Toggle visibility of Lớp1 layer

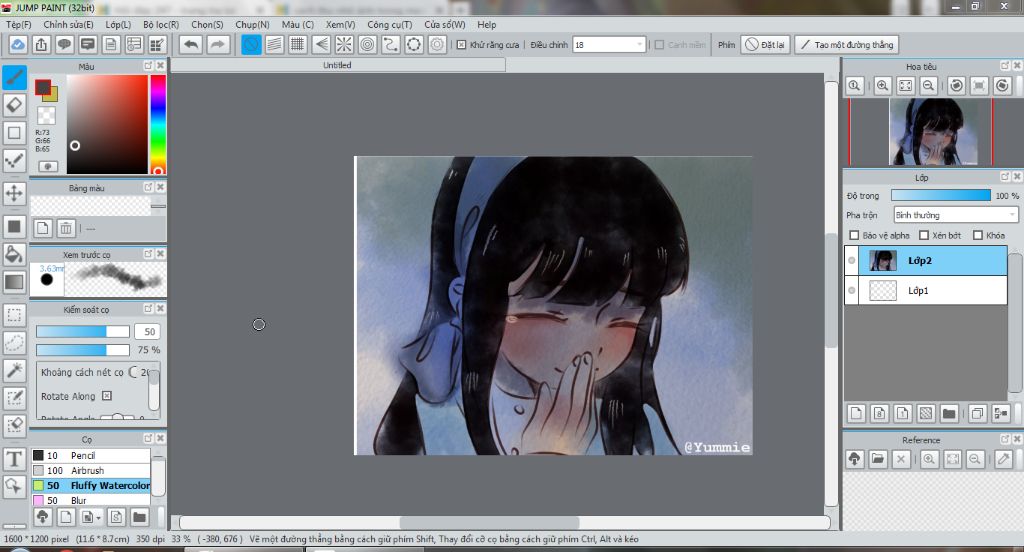852,291
